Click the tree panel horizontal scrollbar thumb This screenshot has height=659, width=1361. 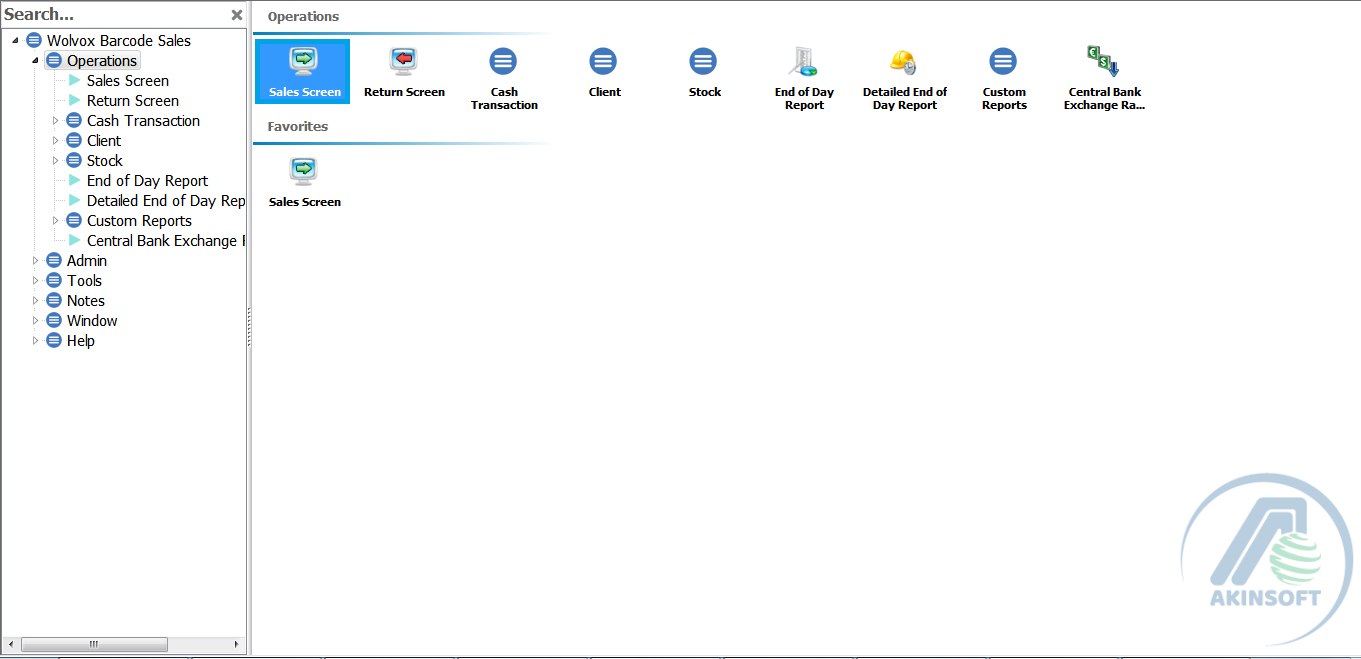[x=93, y=644]
